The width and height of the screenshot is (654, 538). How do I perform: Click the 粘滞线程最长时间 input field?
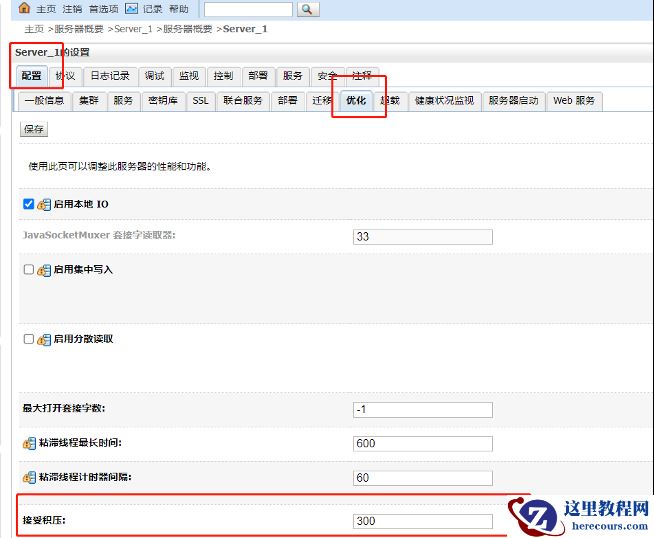coord(423,444)
